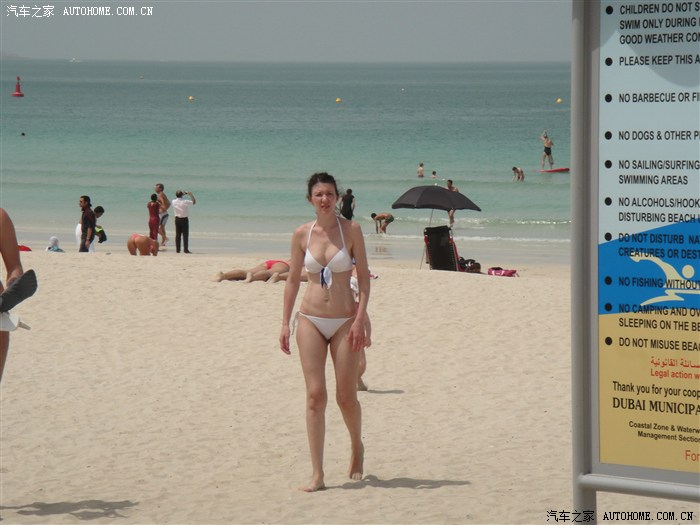Select the black beach umbrella
Screen dimensions: 700x525
435,198
